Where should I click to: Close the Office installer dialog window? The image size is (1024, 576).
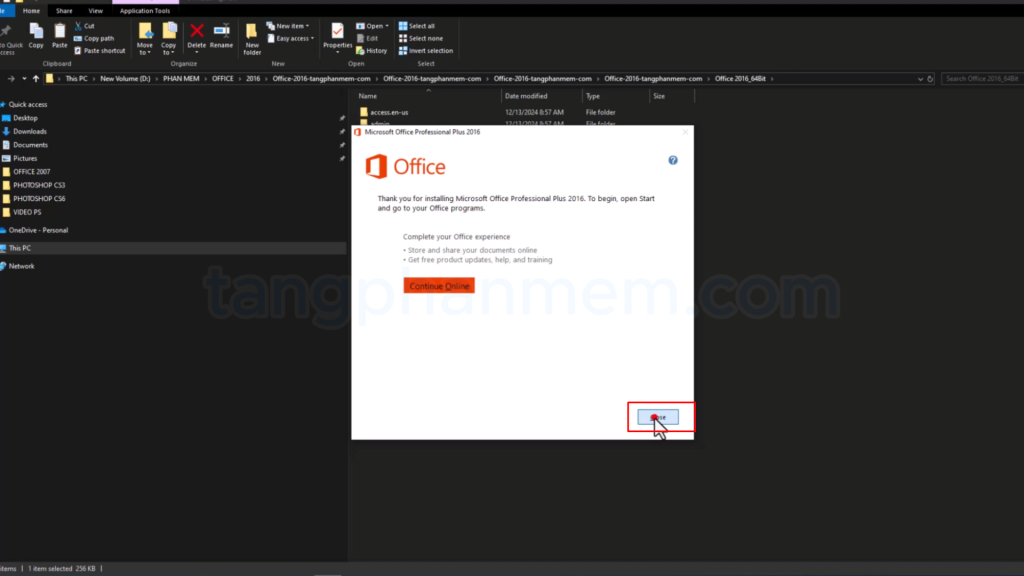point(685,132)
